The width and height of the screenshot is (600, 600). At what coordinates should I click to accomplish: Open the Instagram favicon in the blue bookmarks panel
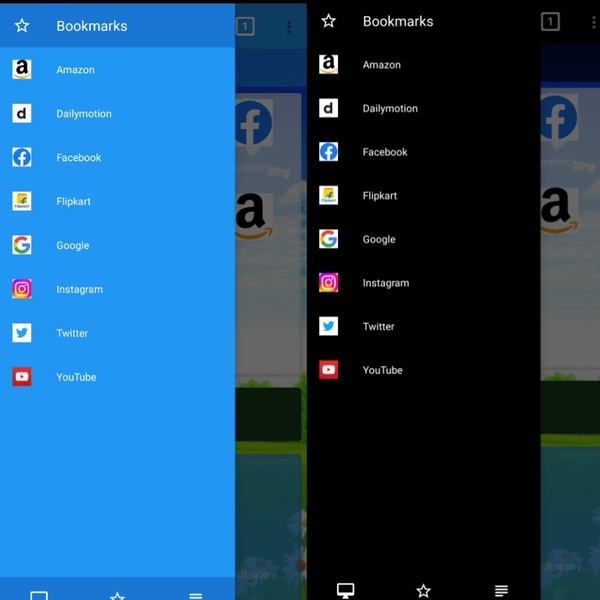[22, 289]
